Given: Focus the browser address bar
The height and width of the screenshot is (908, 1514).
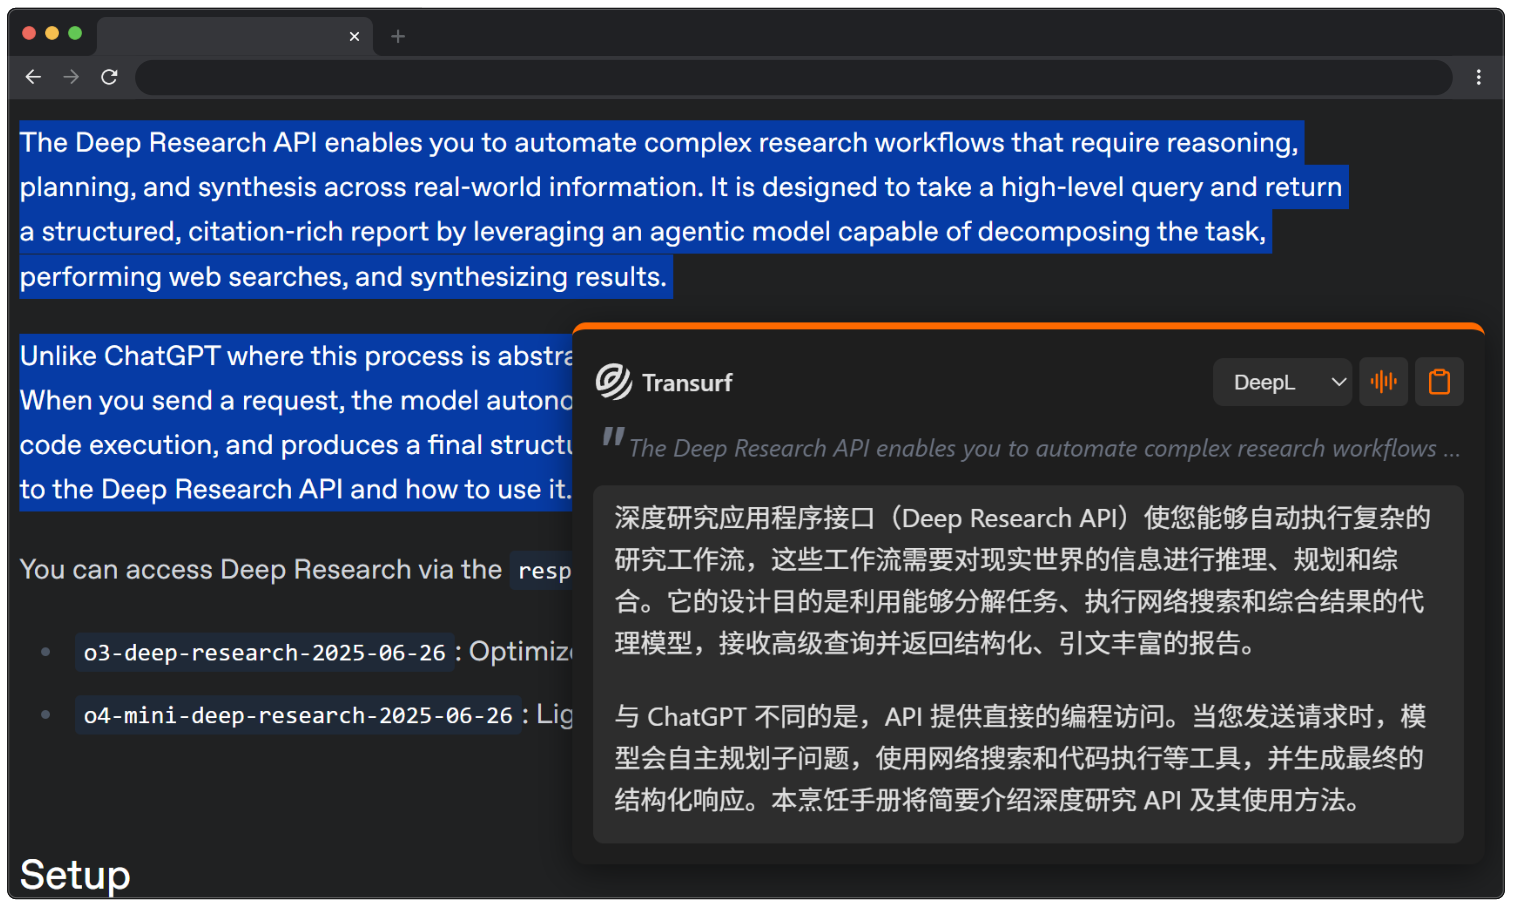Looking at the screenshot, I should [793, 77].
